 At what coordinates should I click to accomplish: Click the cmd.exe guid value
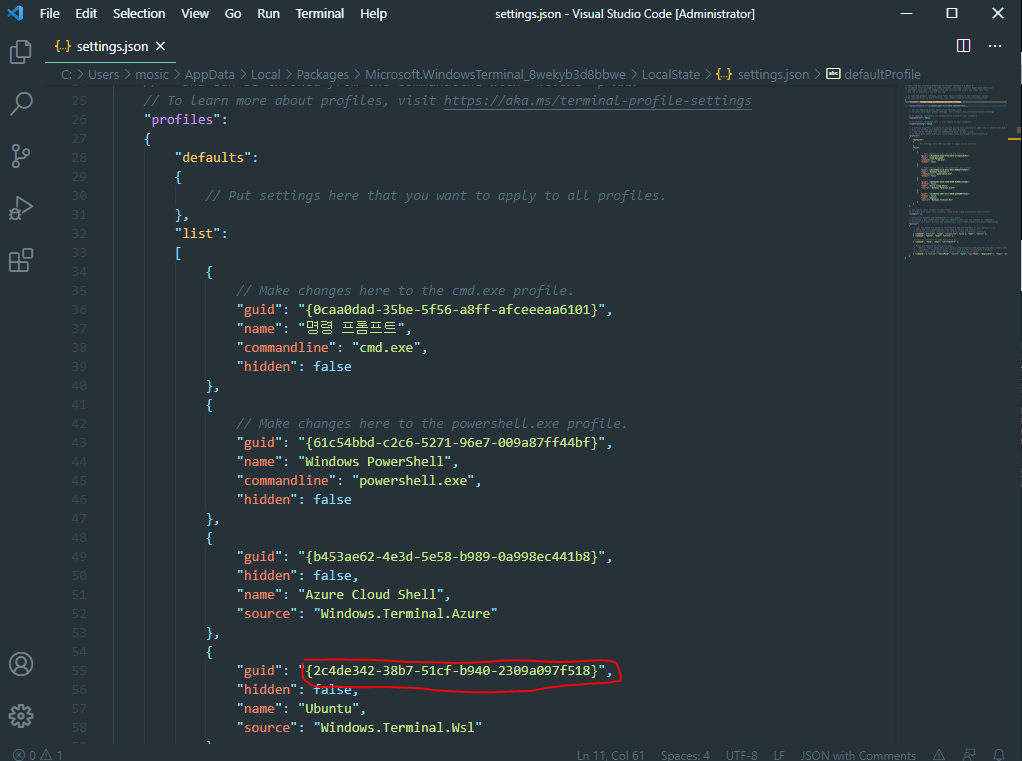pyautogui.click(x=452, y=309)
